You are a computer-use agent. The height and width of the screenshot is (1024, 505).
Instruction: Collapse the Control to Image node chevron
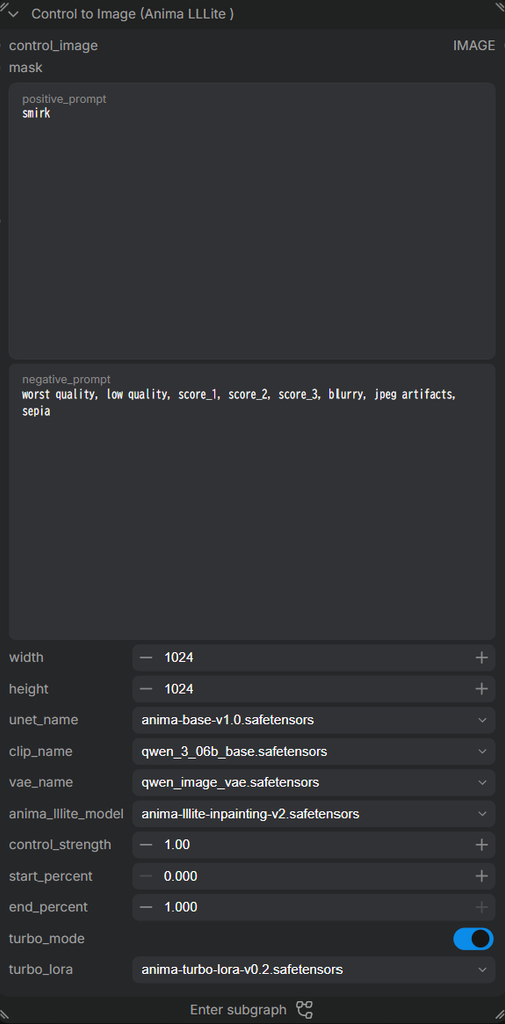tap(14, 14)
